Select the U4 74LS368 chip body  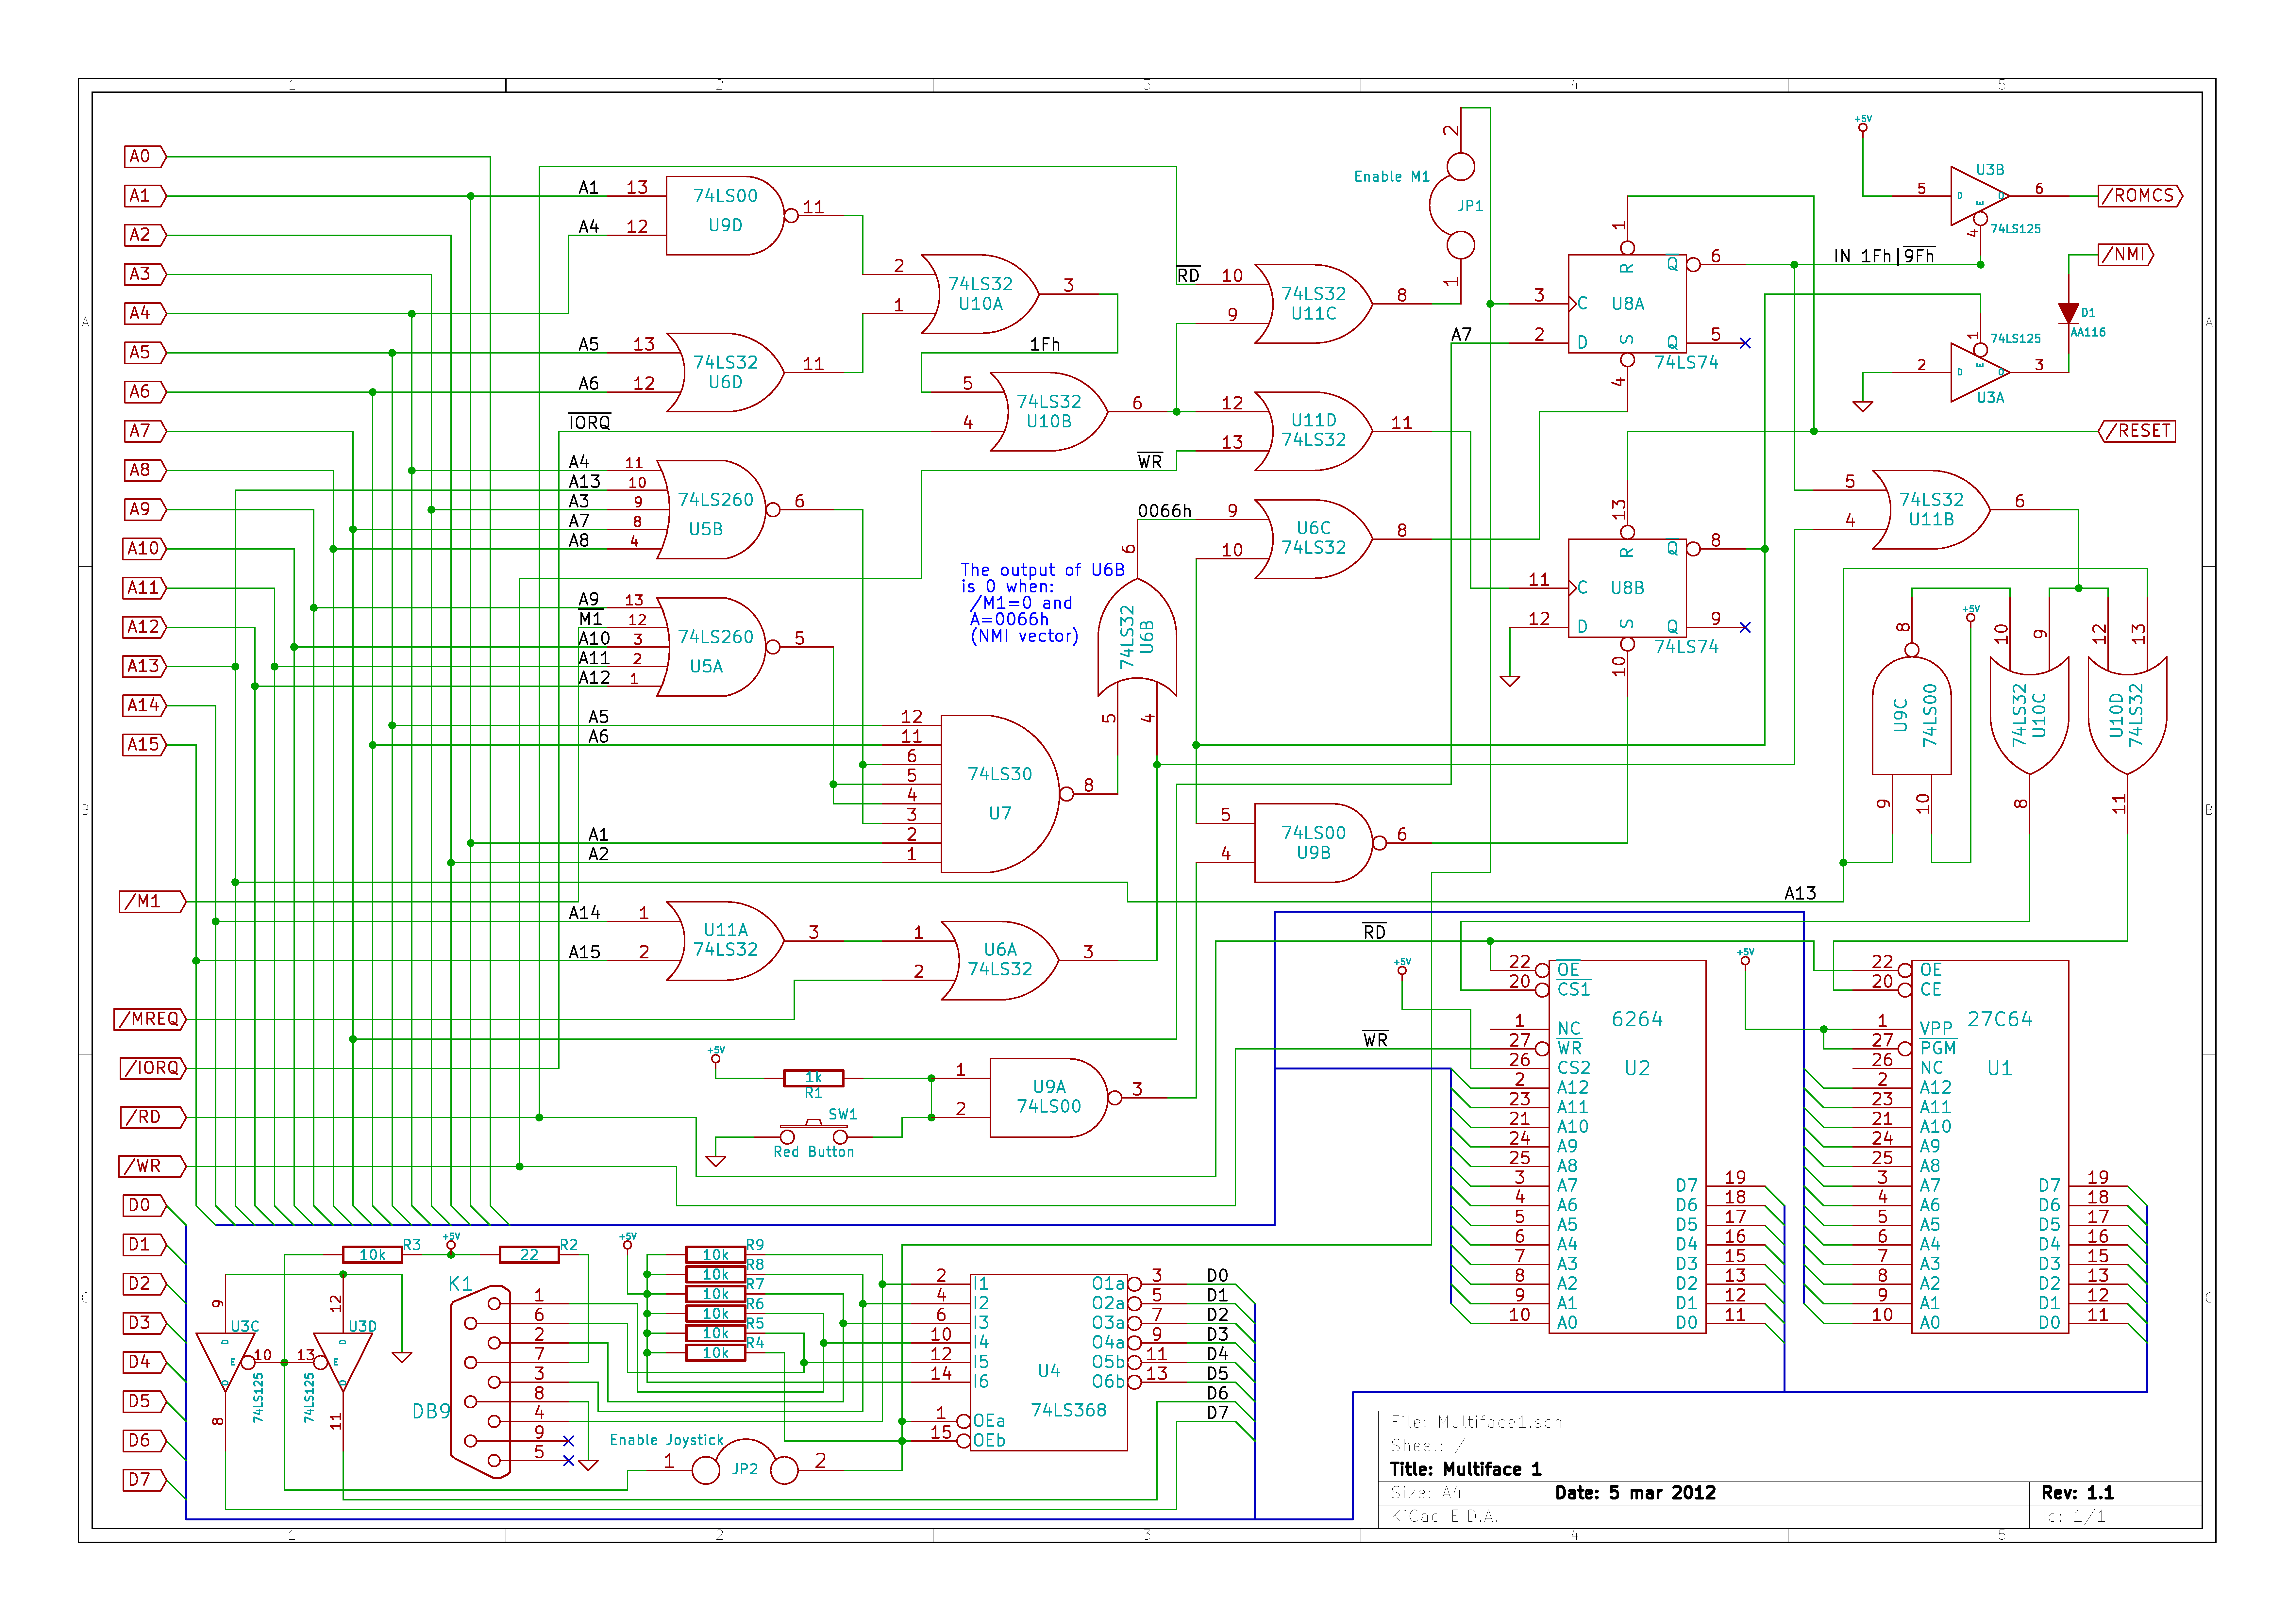[x=1049, y=1362]
